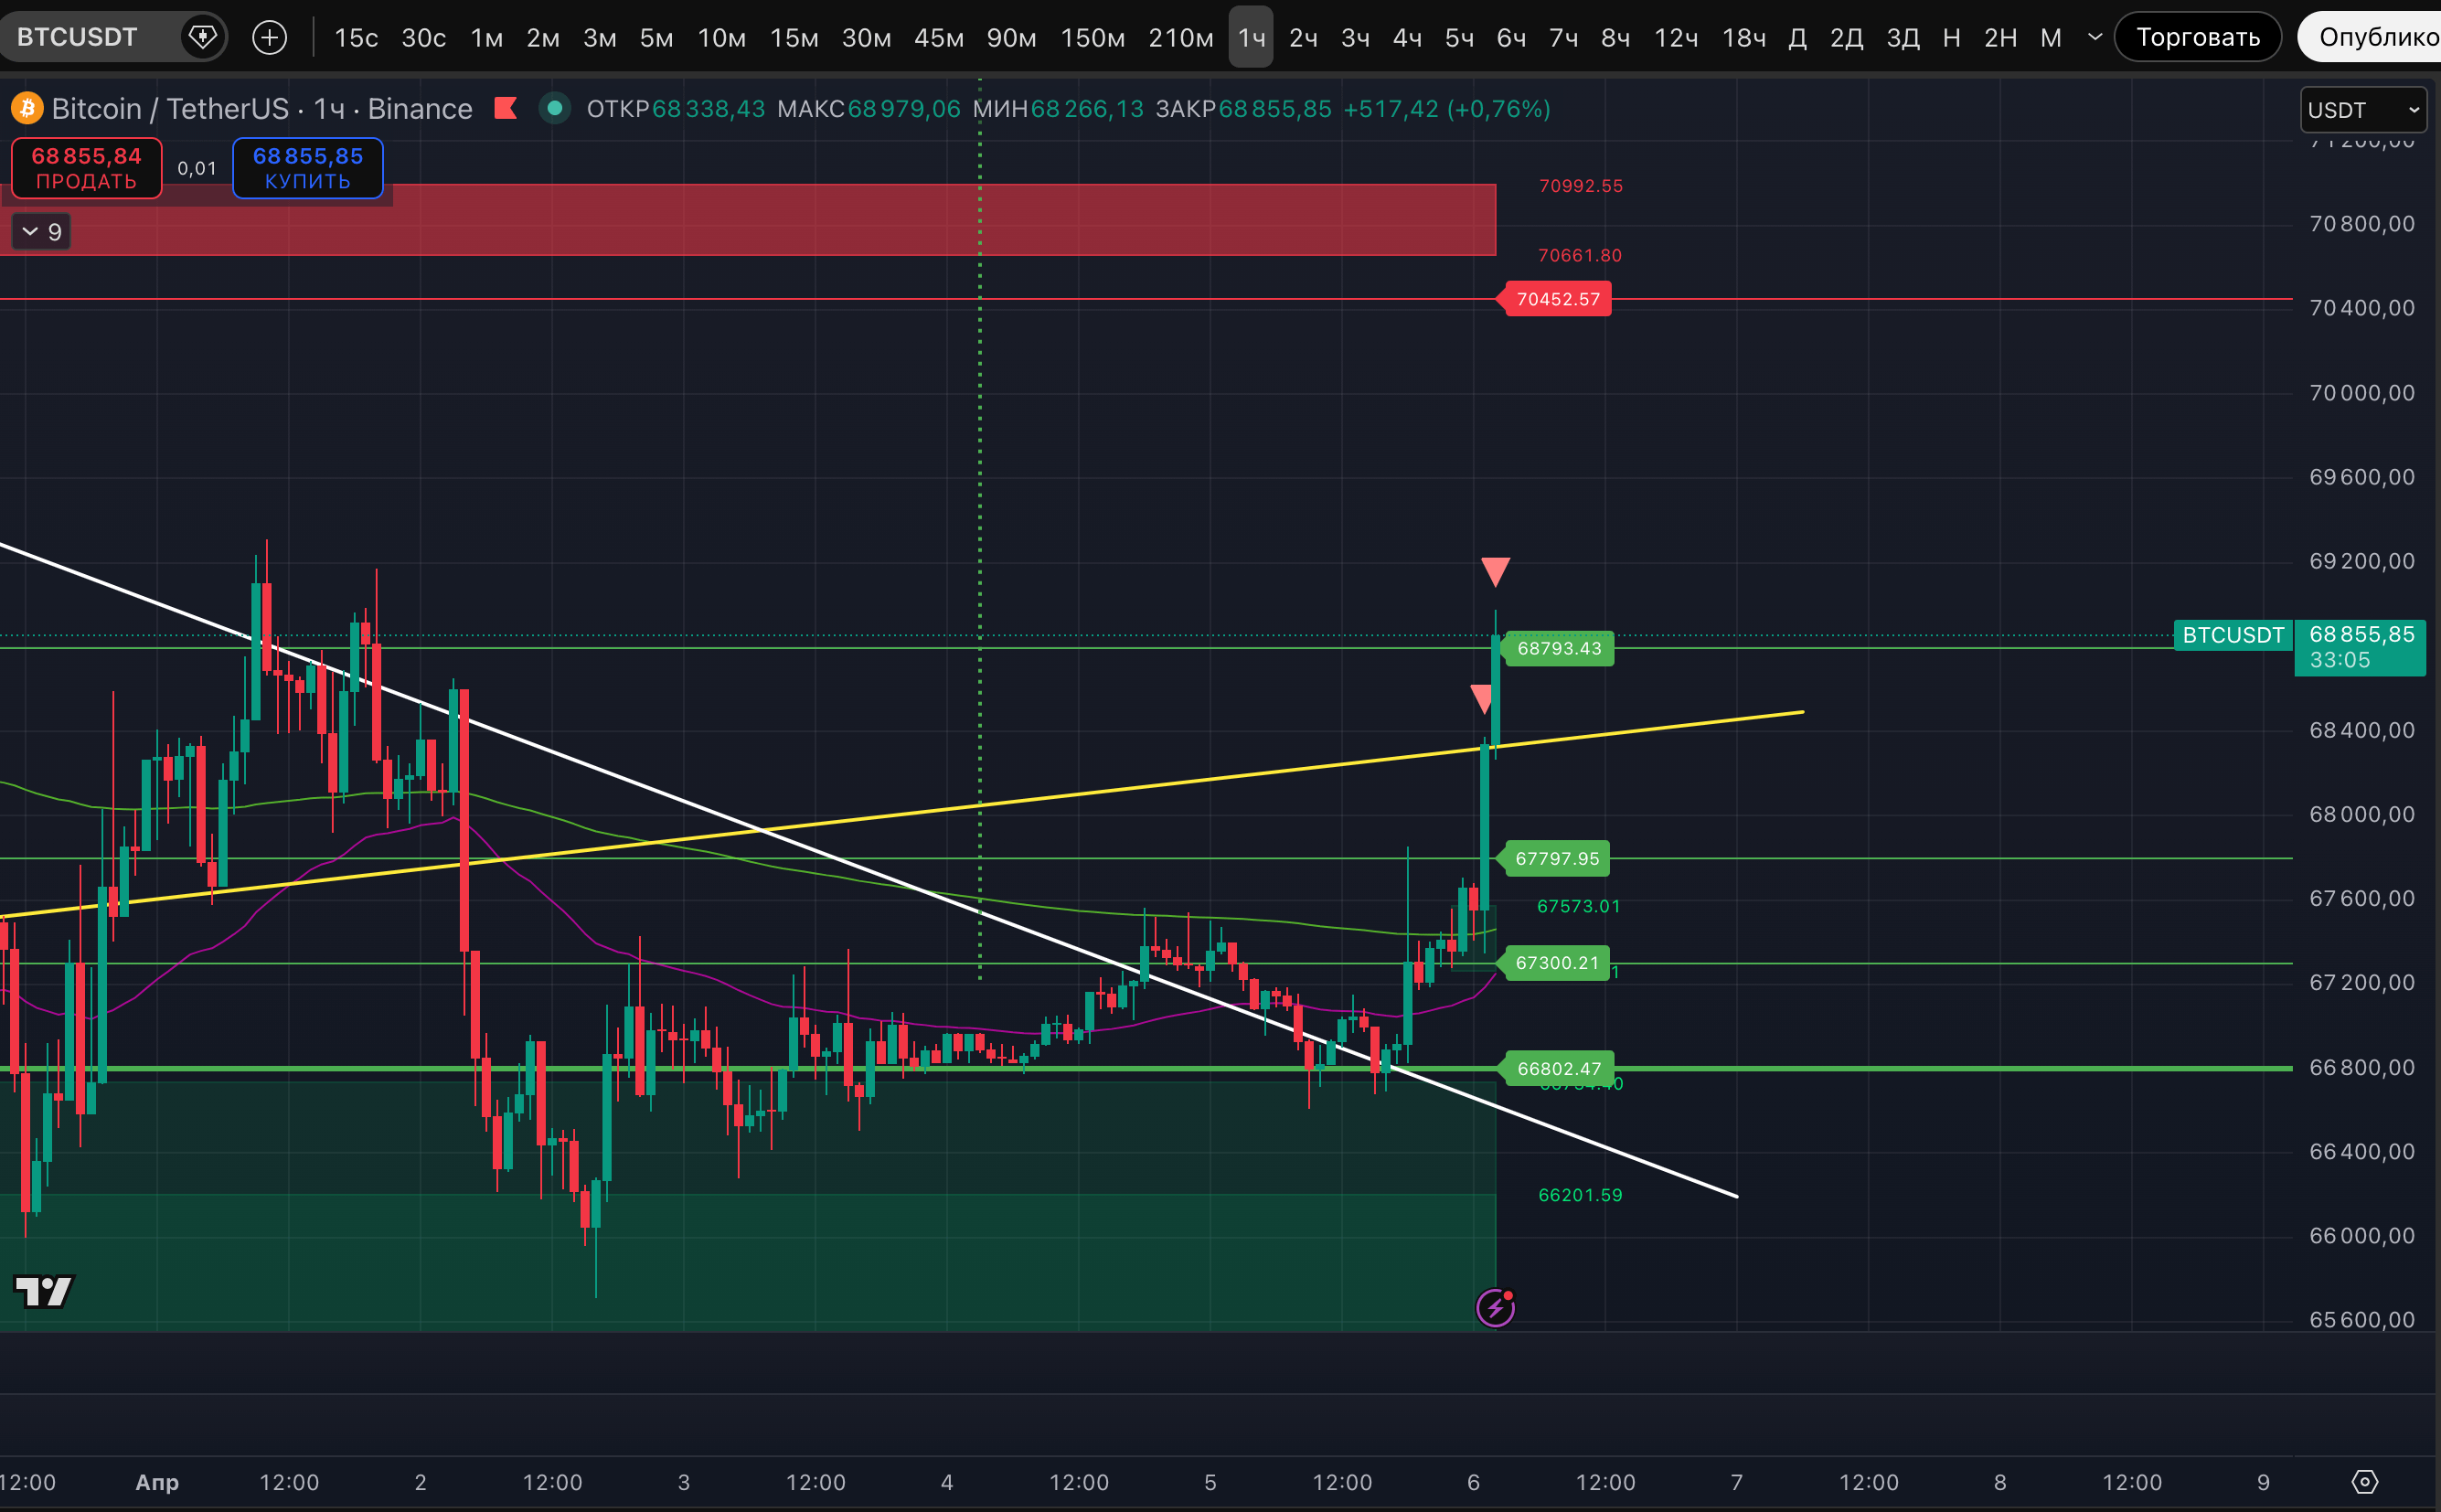The width and height of the screenshot is (2441, 1512).
Task: Click the red flag icon beside Binance
Action: (506, 108)
